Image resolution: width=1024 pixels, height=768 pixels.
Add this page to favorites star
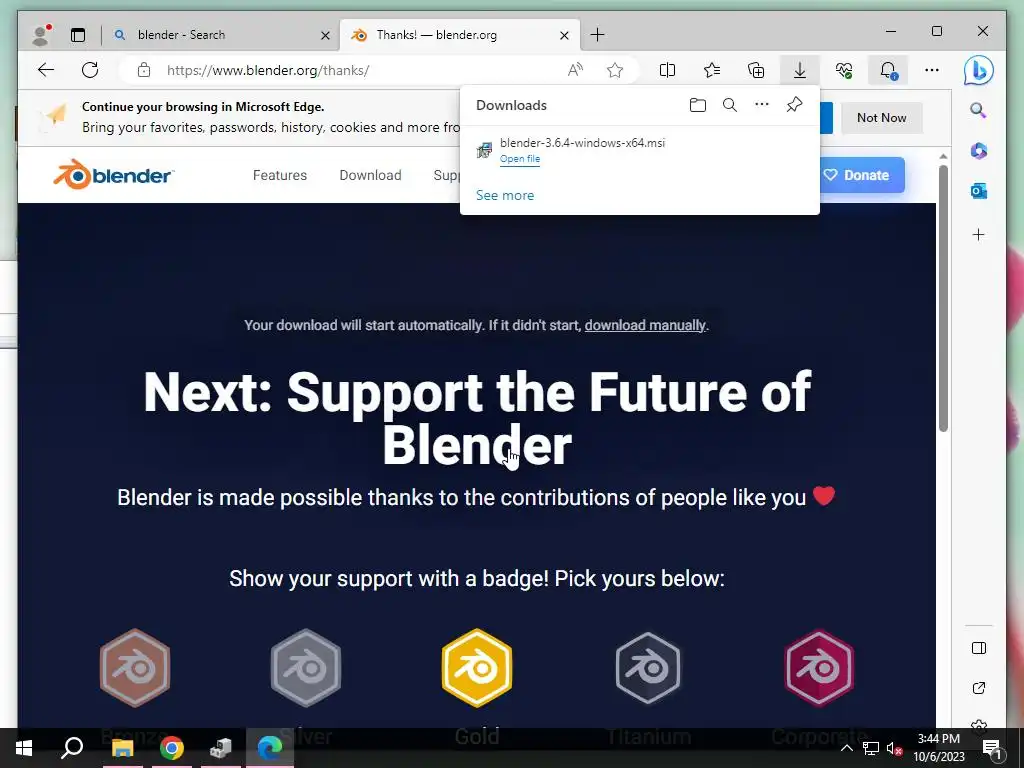615,70
